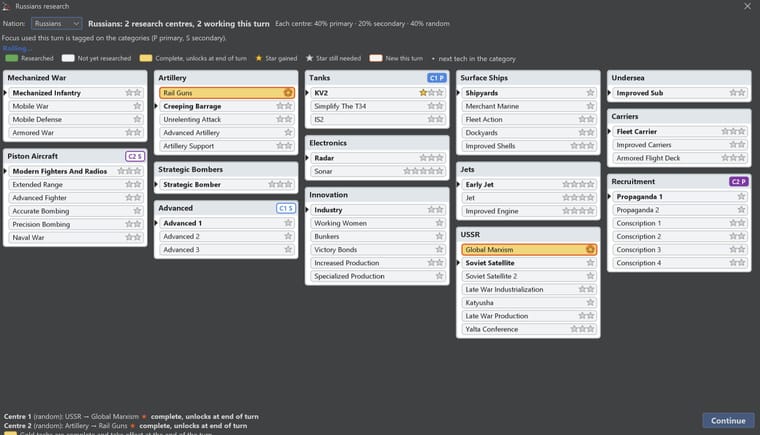Click next-tech arrow beside Mechanized Infantry
This screenshot has height=435, width=760.
[5, 93]
